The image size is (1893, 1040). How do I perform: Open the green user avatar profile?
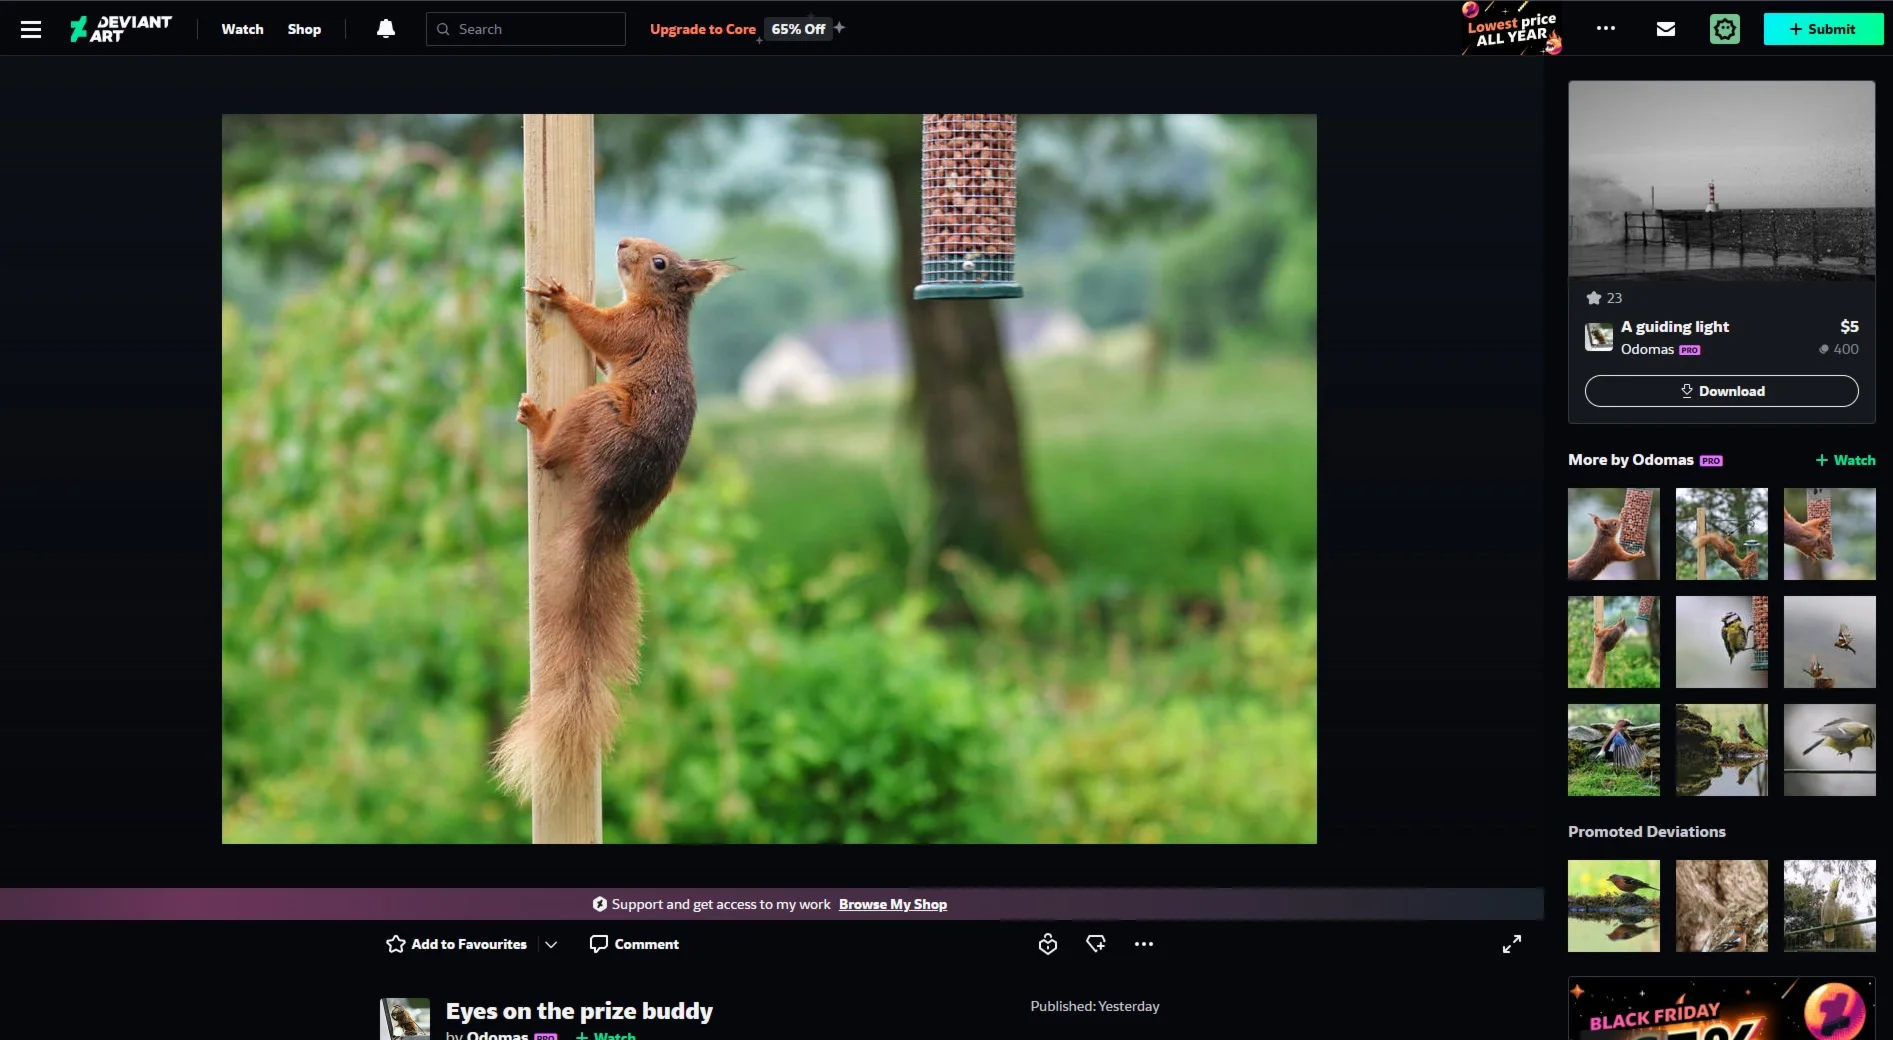(1724, 29)
